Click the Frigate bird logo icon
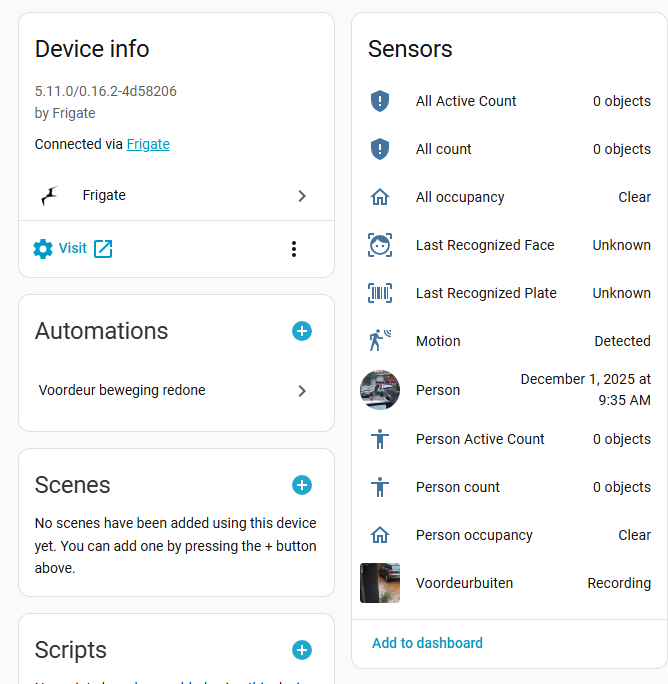This screenshot has height=684, width=668. click(x=50, y=196)
